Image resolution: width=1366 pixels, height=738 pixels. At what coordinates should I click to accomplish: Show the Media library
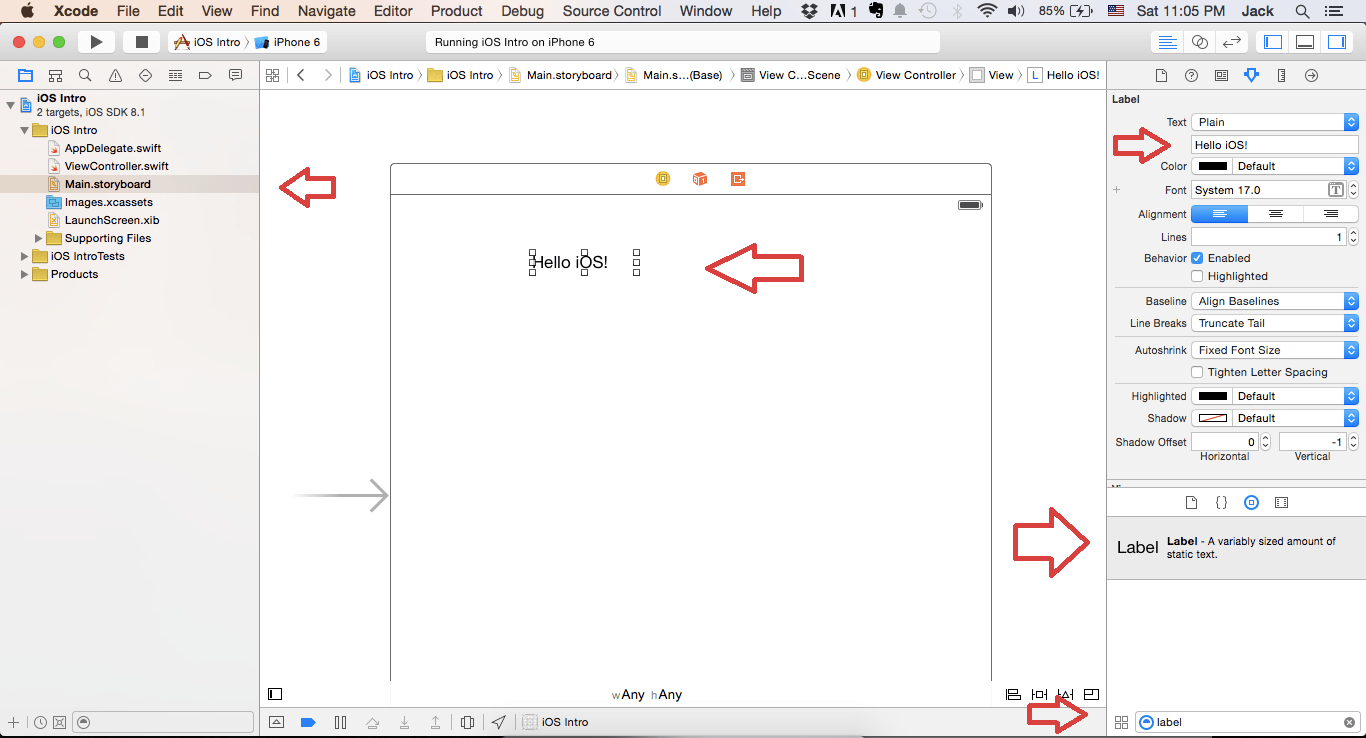[x=1281, y=502]
